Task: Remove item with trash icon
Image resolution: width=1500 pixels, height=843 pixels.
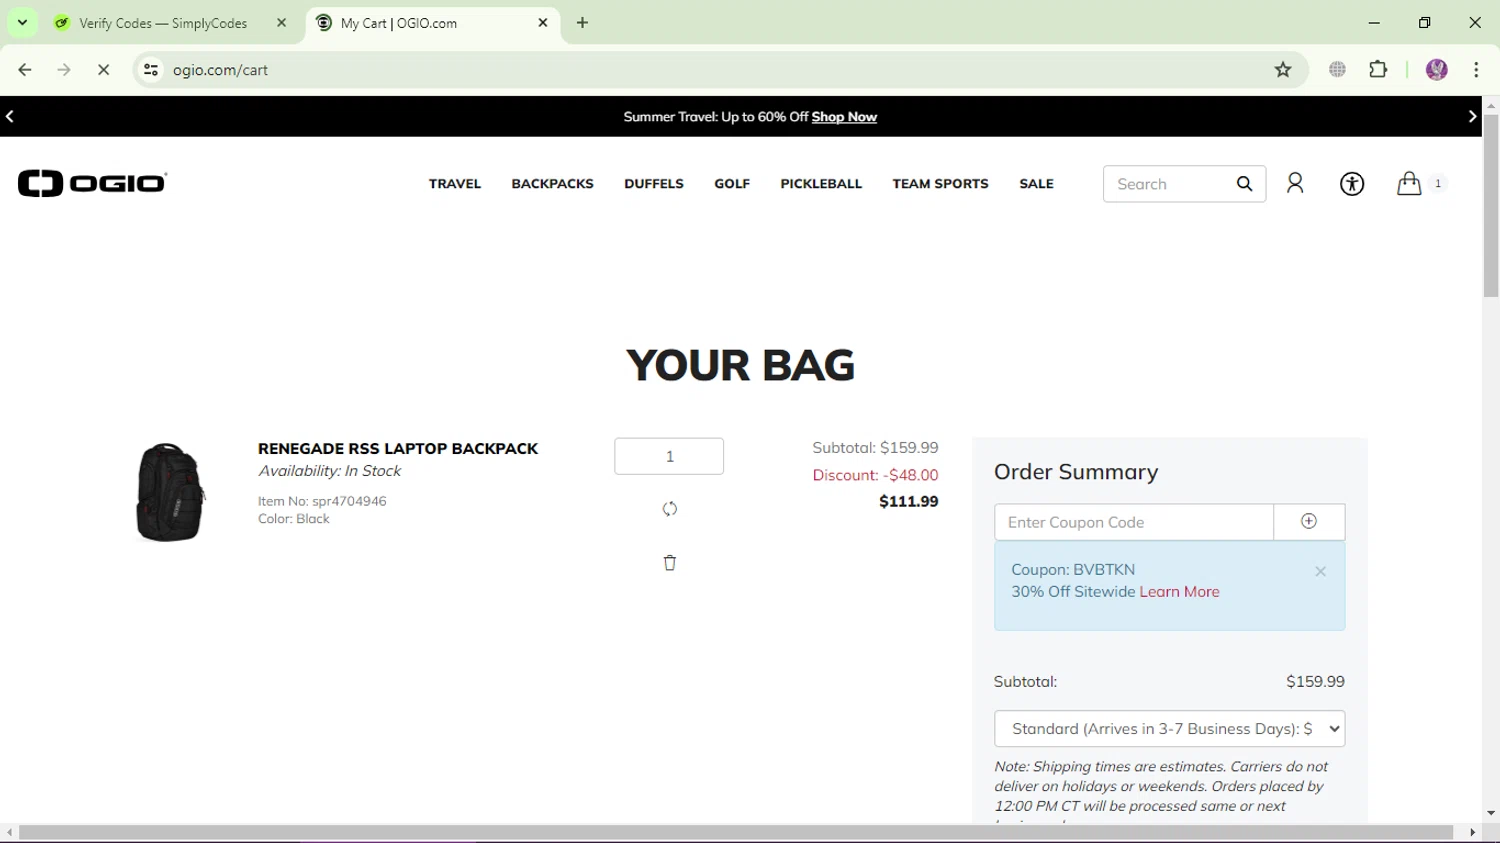Action: tap(670, 563)
